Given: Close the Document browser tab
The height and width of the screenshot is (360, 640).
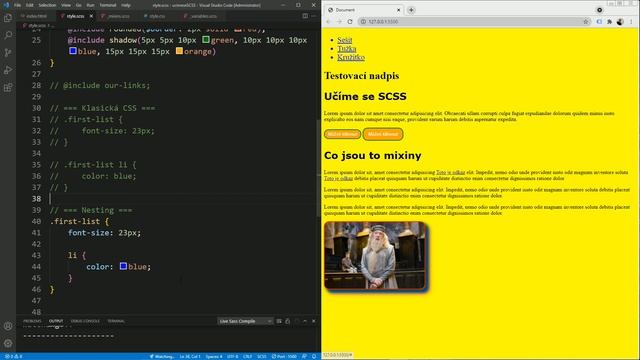Looking at the screenshot, I should (x=399, y=10).
